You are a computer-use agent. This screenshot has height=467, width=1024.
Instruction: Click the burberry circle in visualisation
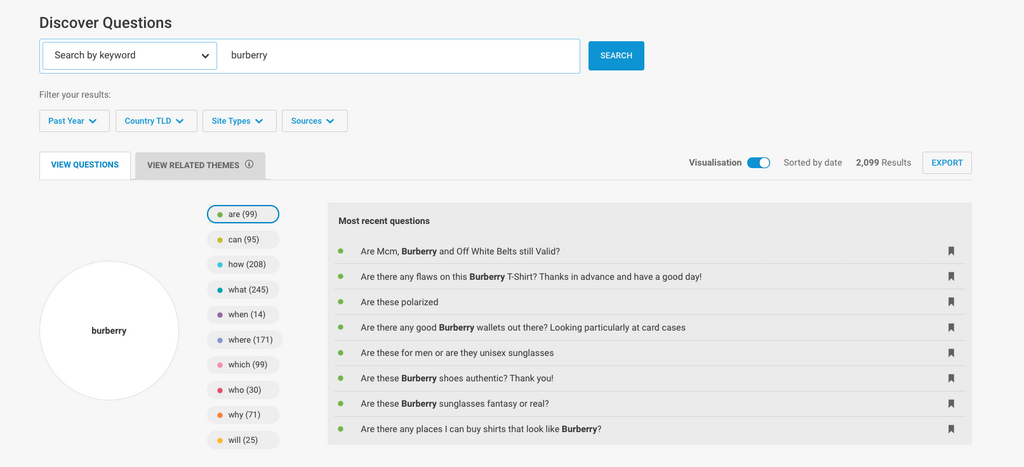[x=109, y=331]
